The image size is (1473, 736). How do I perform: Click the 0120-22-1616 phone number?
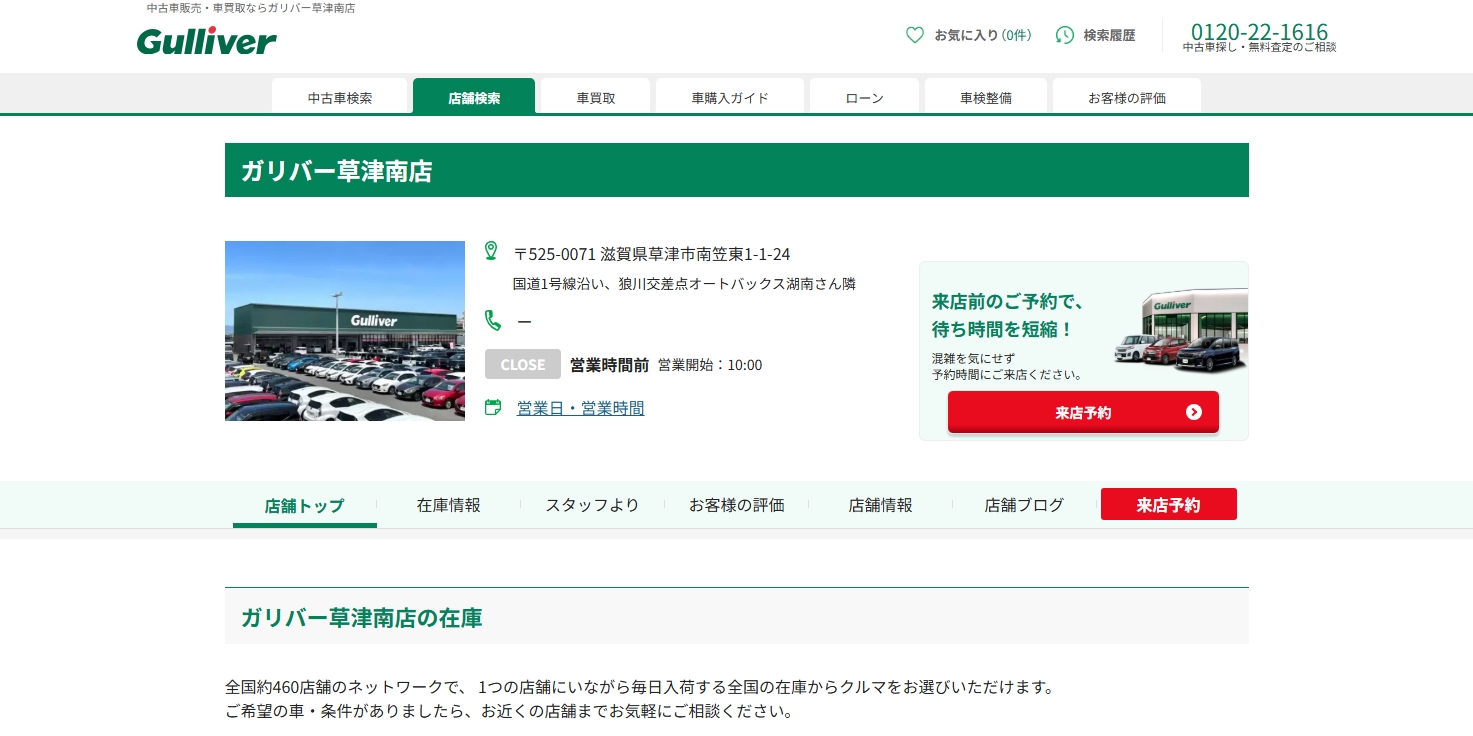coord(1259,32)
